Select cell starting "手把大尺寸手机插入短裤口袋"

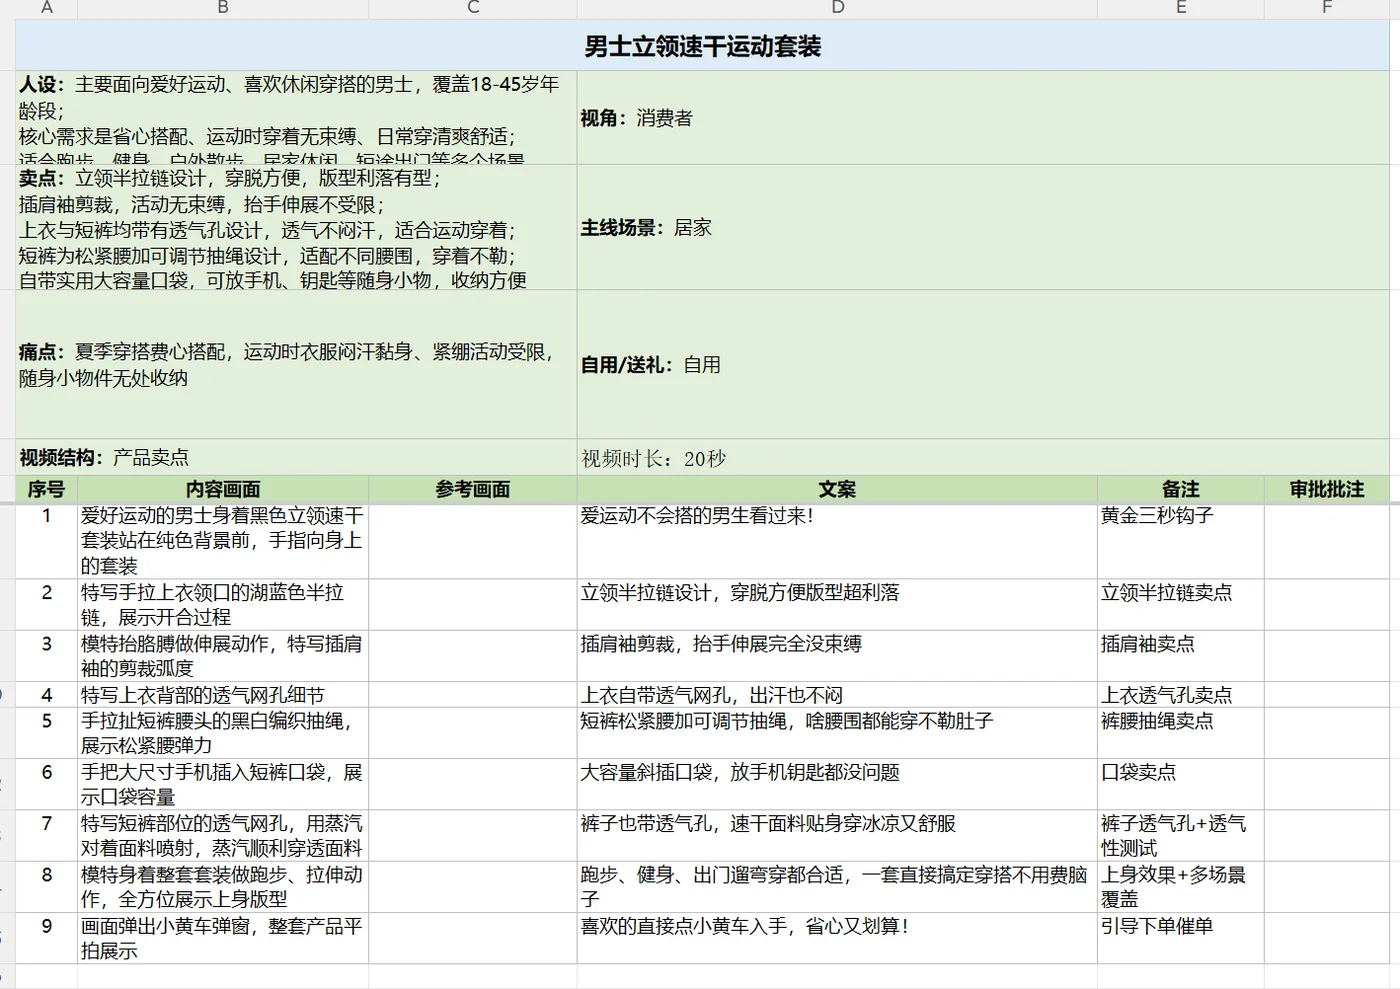(223, 784)
